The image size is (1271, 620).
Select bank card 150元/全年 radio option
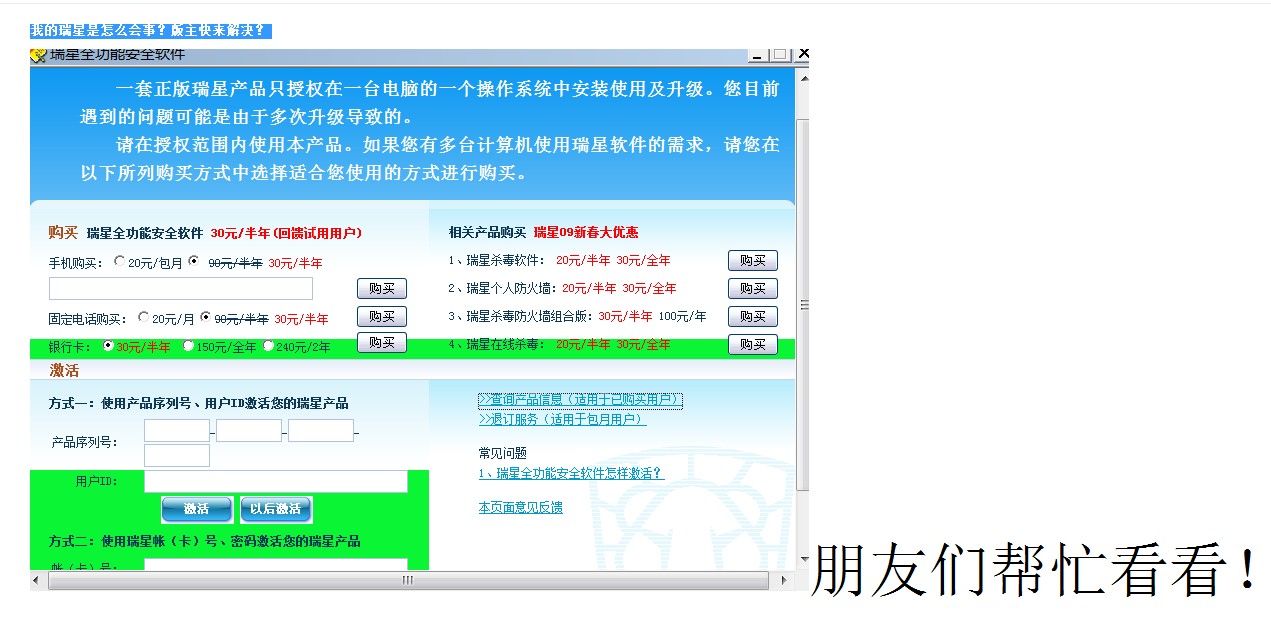pyautogui.click(x=188, y=346)
